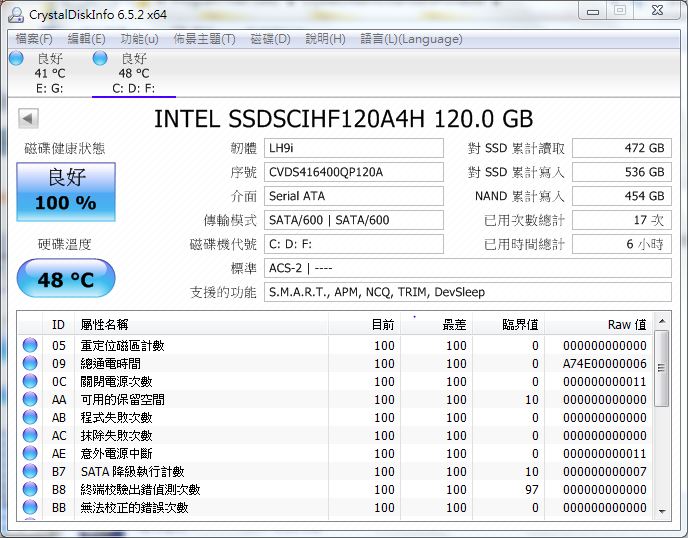This screenshot has width=688, height=538.
Task: Select the SATA 降級執行計數 attribute row
Action: [x=335, y=471]
